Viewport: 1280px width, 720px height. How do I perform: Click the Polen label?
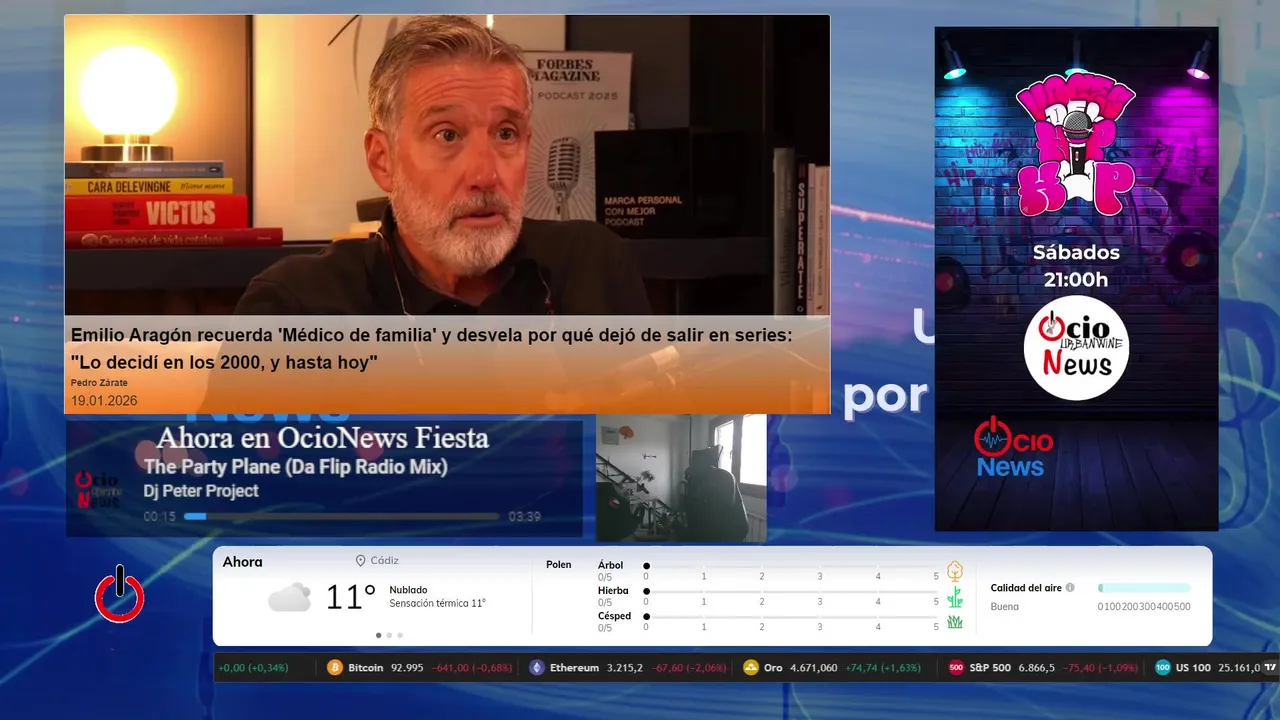point(558,565)
